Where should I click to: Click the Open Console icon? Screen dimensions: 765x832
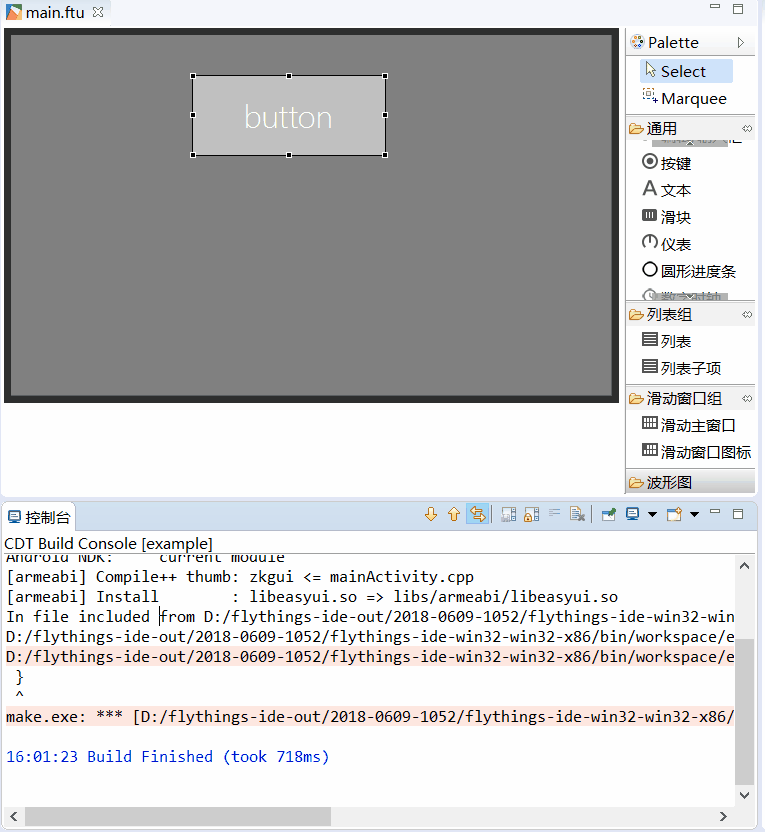pos(674,514)
